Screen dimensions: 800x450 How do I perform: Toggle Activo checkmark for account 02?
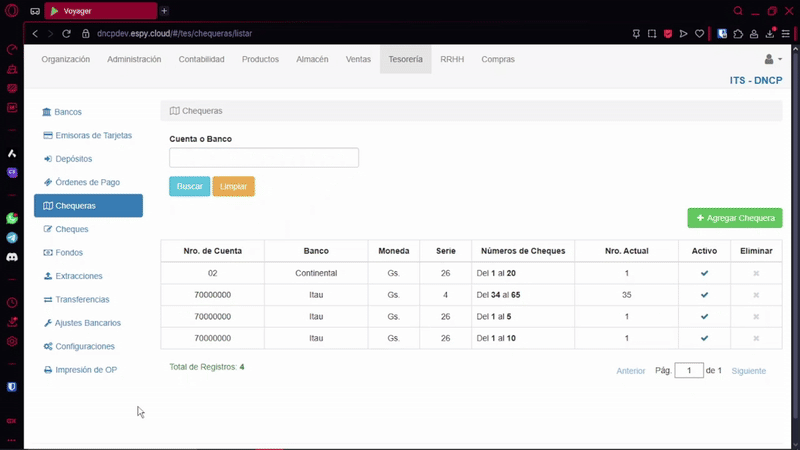tap(704, 273)
